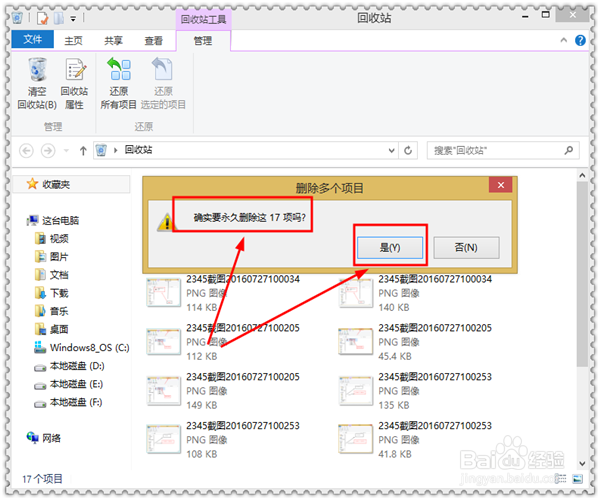Click the Back navigation arrow
This screenshot has height=500, width=600.
pos(26,151)
